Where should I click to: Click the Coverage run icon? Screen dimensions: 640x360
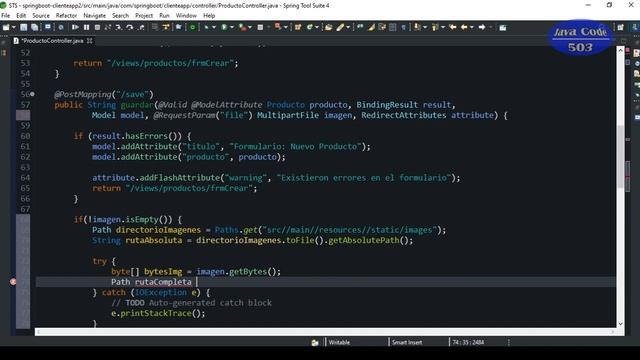click(x=243, y=27)
